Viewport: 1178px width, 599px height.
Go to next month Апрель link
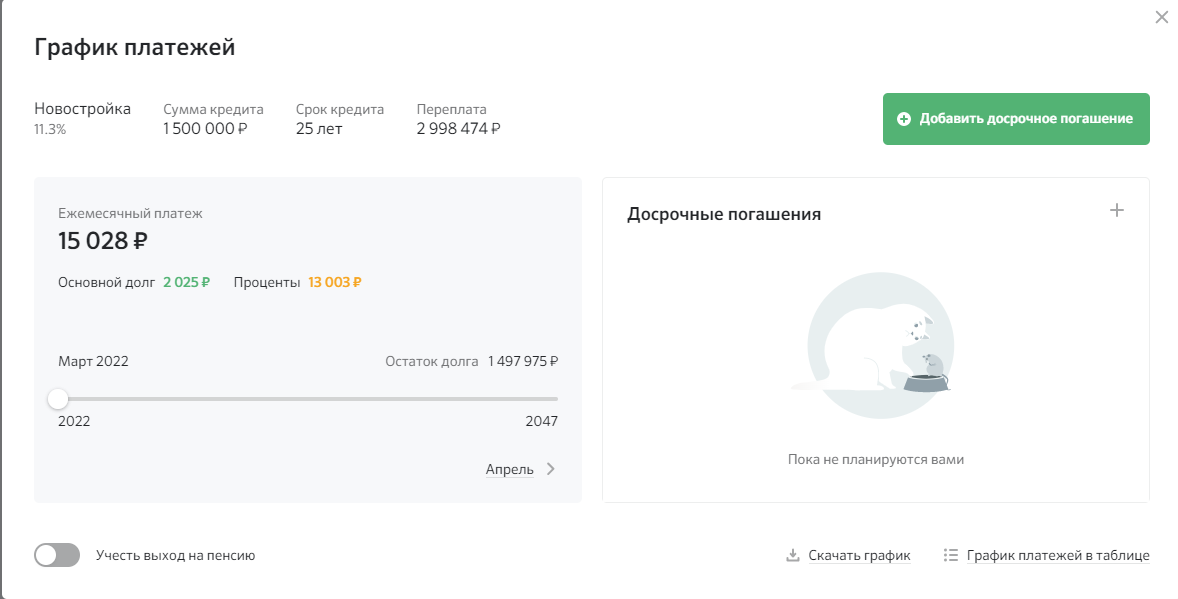click(509, 469)
